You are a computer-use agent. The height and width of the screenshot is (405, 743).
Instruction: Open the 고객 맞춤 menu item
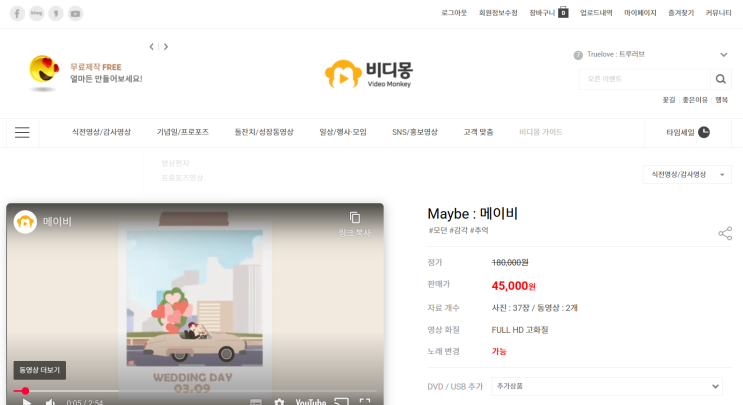tap(478, 132)
